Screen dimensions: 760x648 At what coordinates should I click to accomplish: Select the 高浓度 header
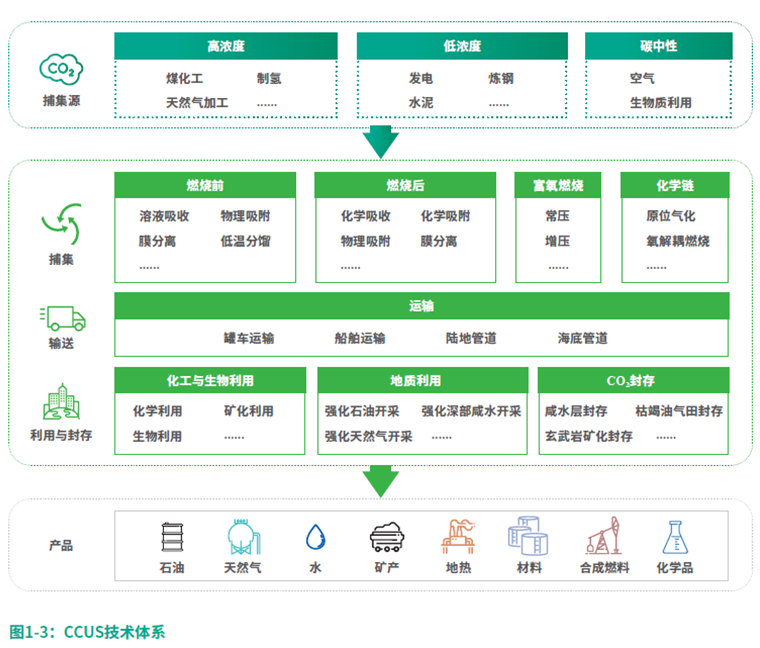225,46
